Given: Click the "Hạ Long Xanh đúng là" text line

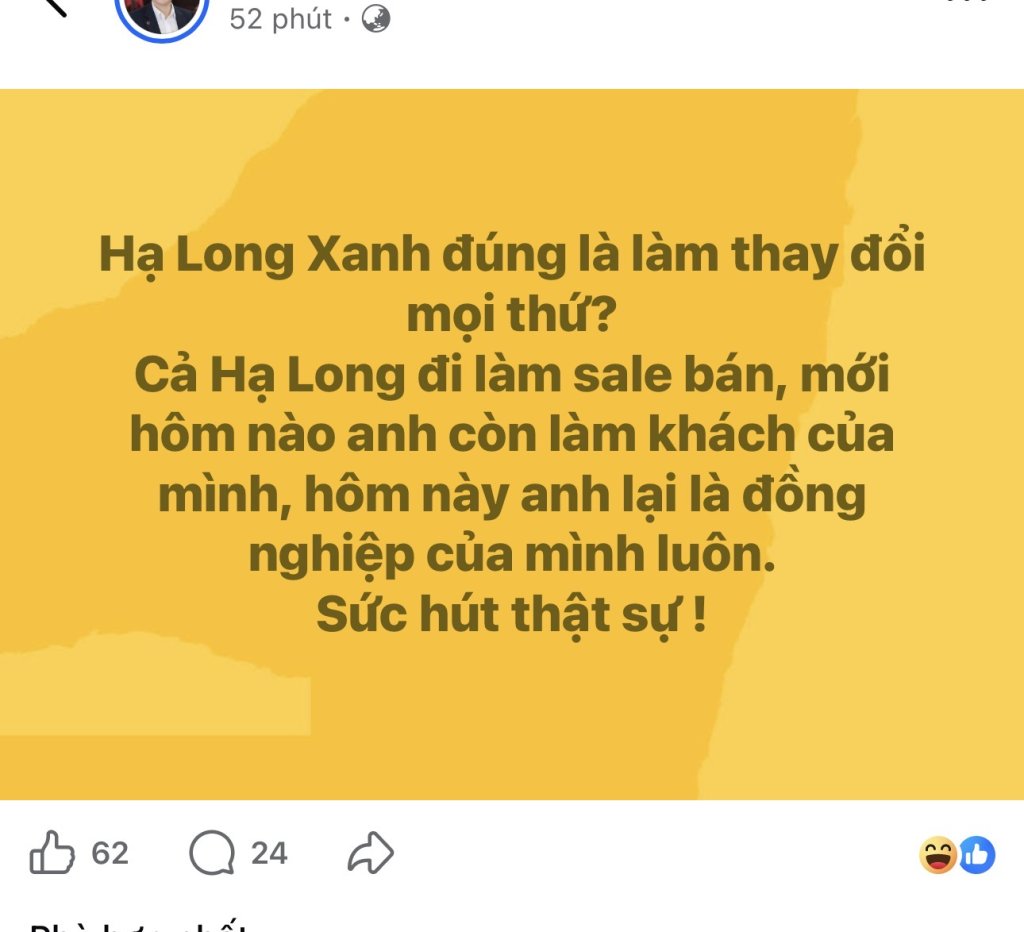Looking at the screenshot, I should point(512,255).
